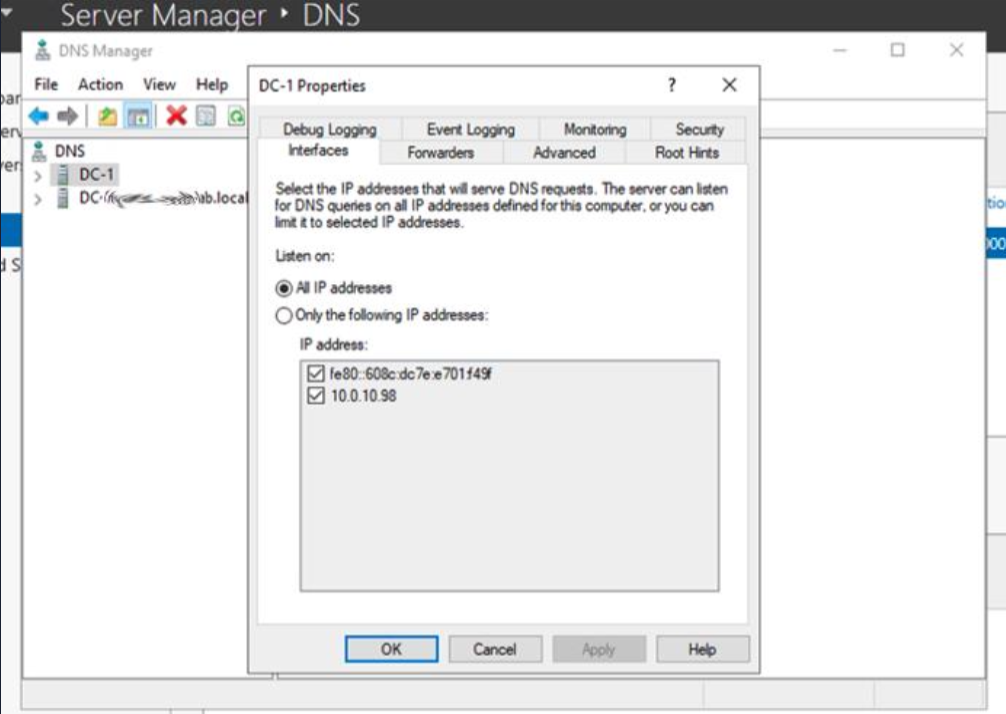Click the gray Forward arrow in toolbar
The image size is (1006, 714).
[x=67, y=116]
